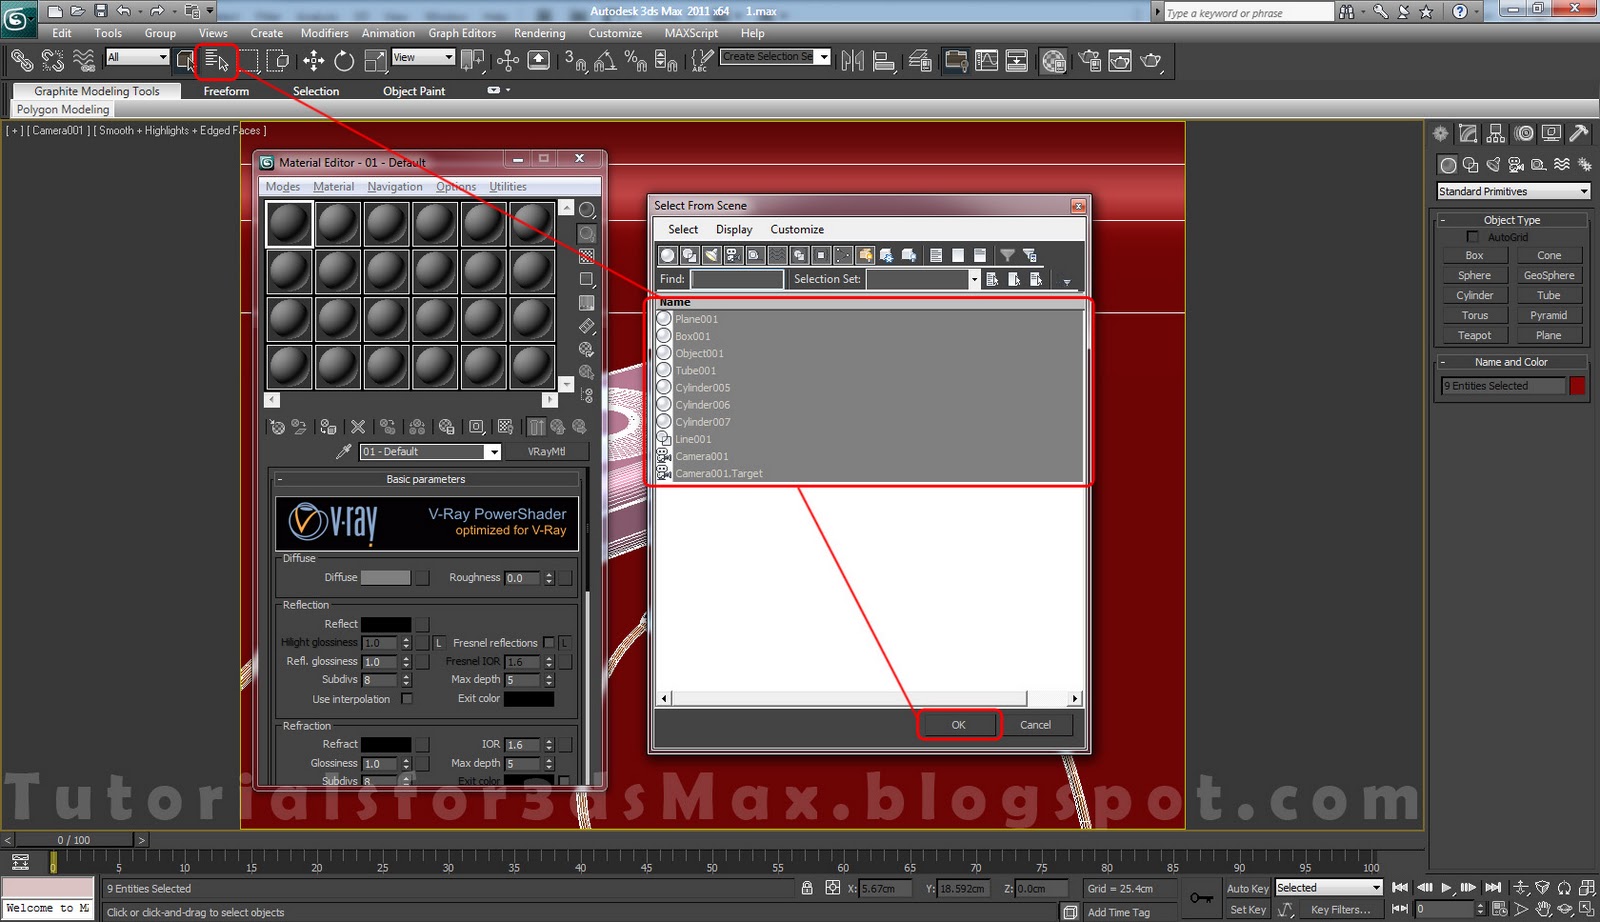Image resolution: width=1600 pixels, height=922 pixels.
Task: Click the Find input field
Action: tap(737, 279)
